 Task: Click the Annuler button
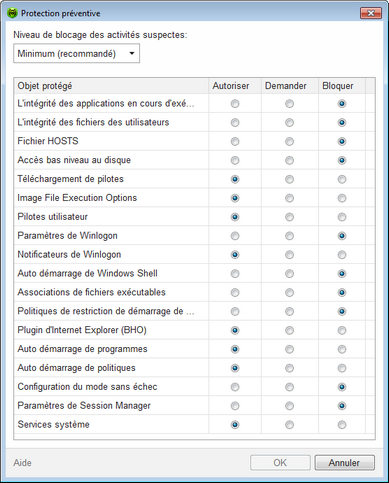click(x=344, y=463)
